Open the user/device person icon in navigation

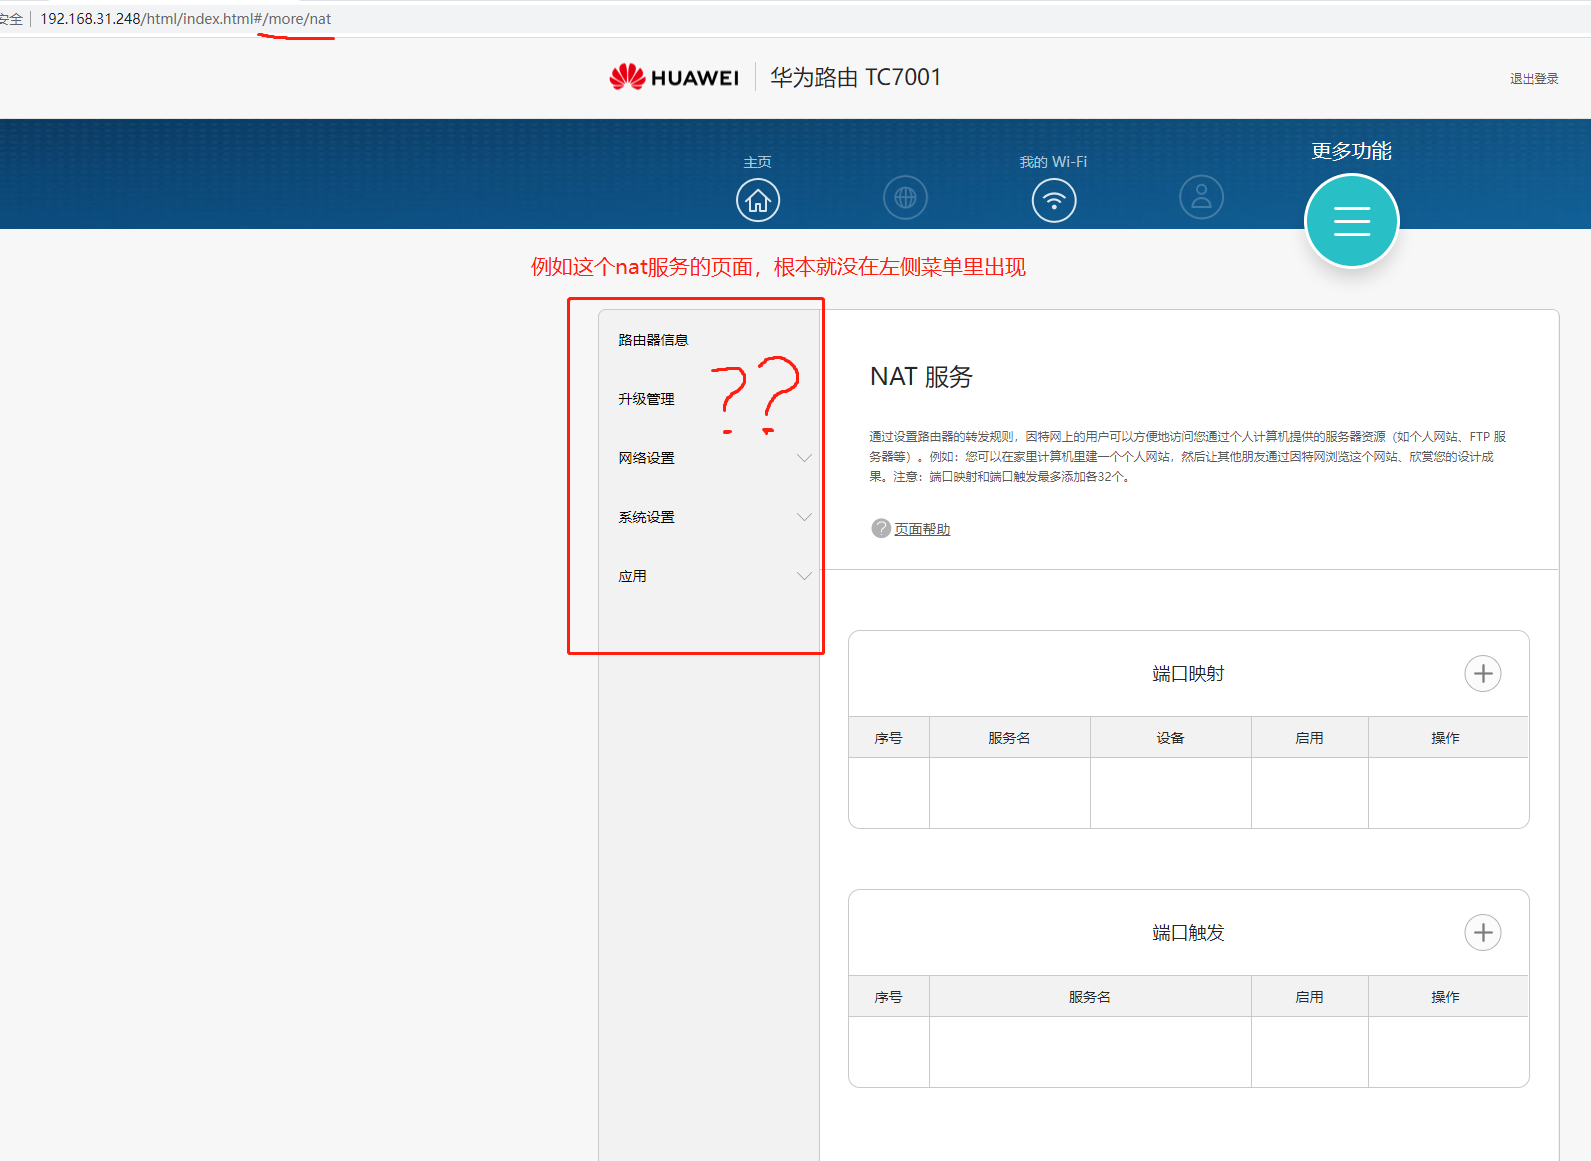(x=1202, y=198)
